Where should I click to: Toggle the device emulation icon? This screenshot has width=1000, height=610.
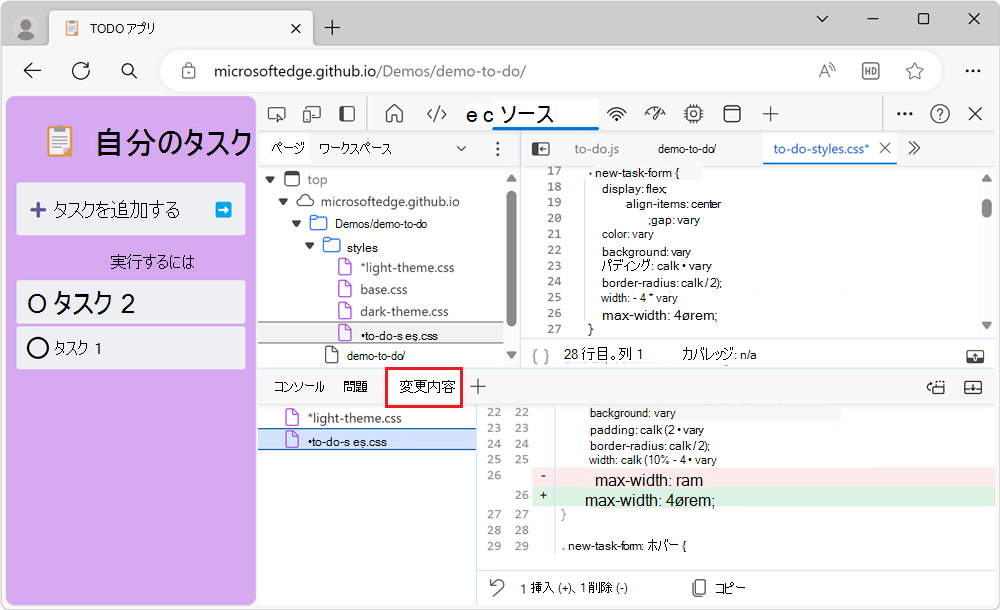(x=311, y=113)
